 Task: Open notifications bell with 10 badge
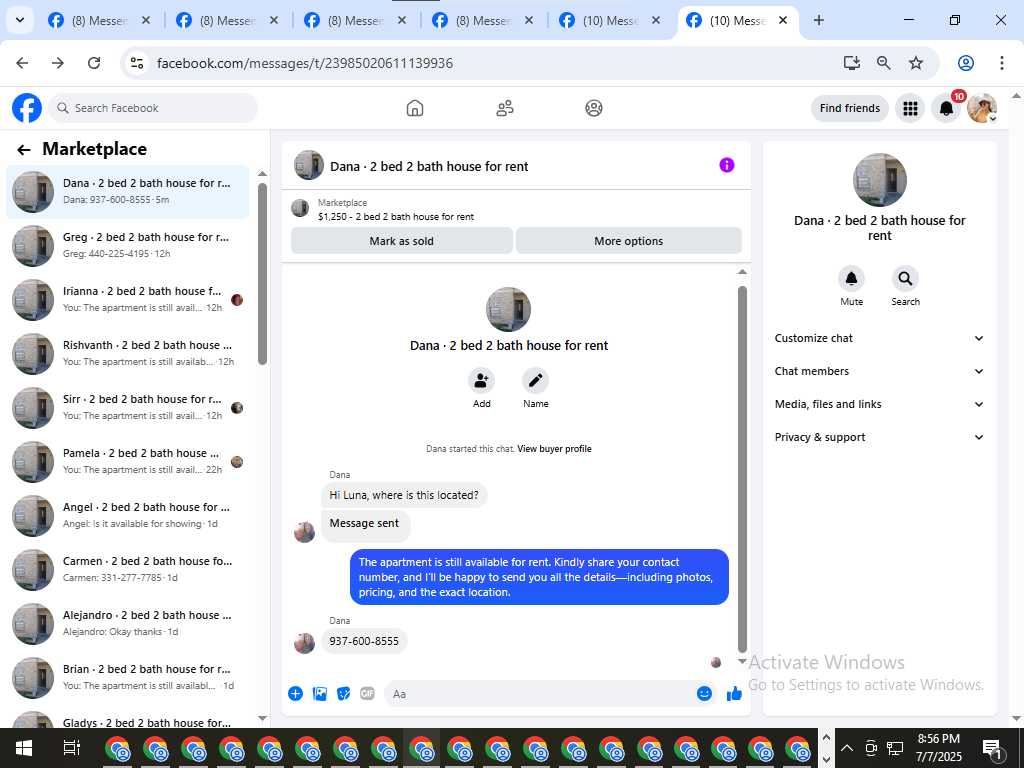tap(946, 108)
